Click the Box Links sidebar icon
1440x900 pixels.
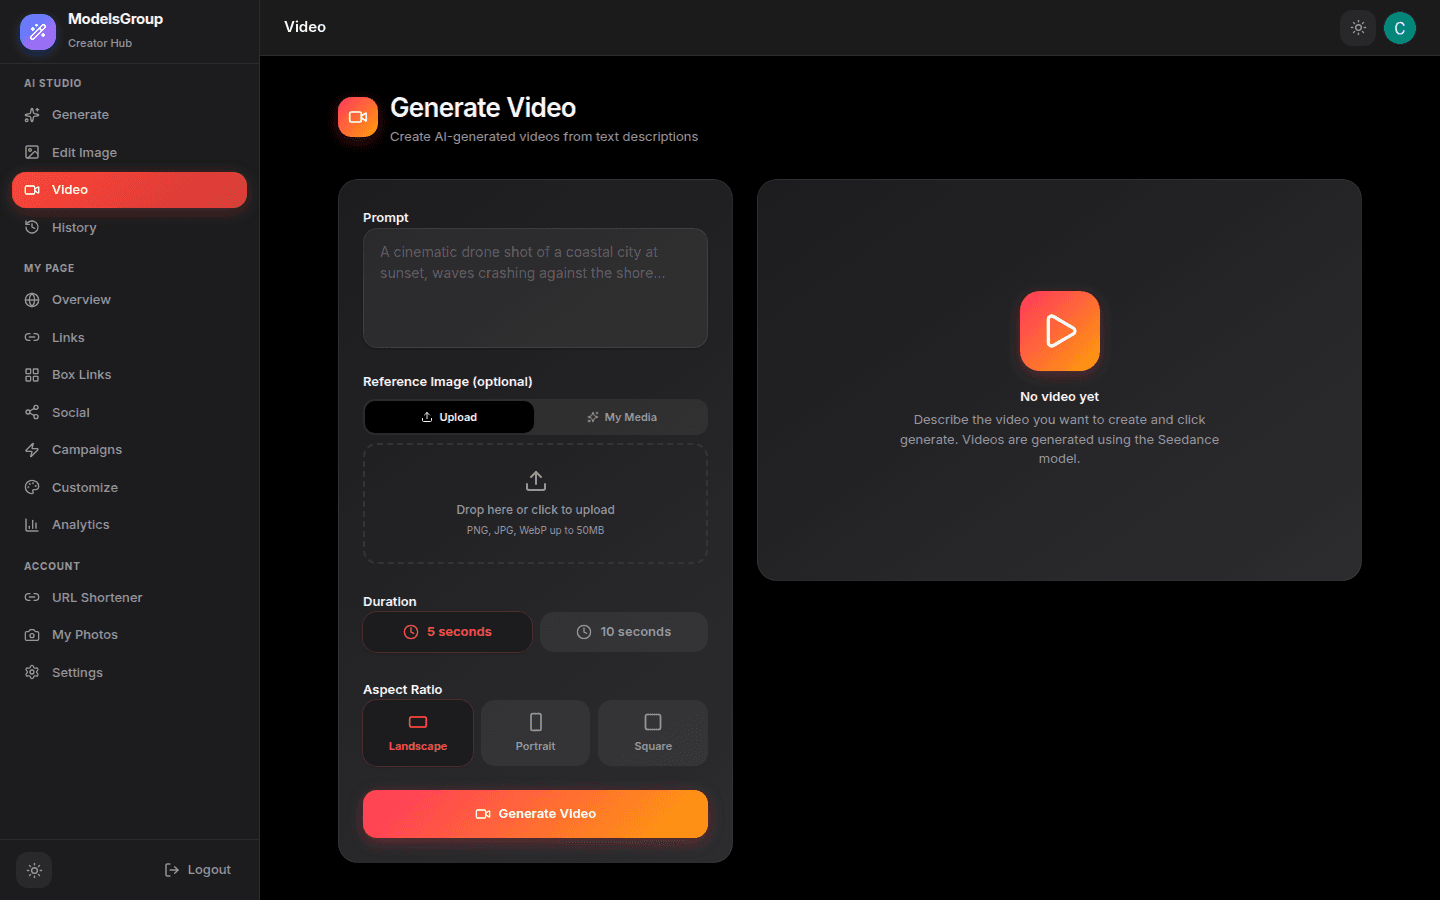pyautogui.click(x=33, y=374)
